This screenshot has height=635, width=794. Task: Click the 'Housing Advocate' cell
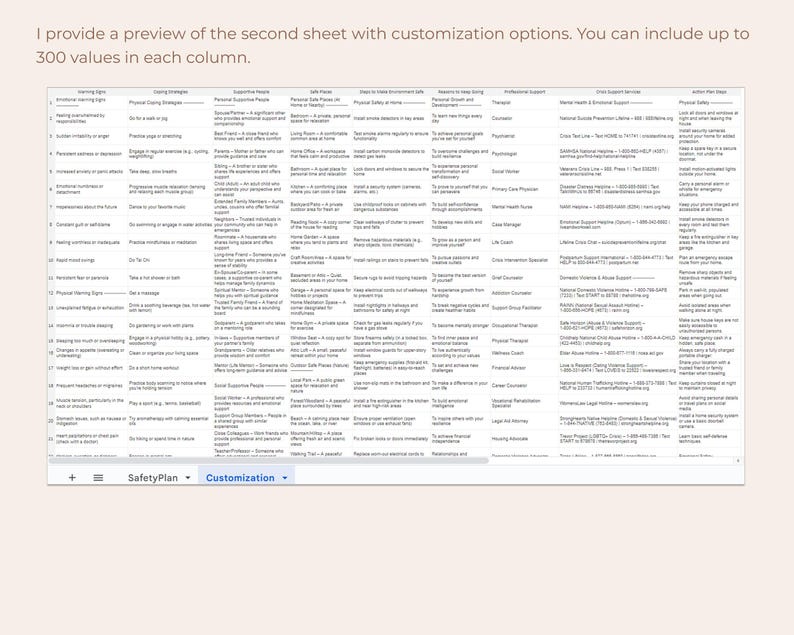pyautogui.click(x=525, y=439)
